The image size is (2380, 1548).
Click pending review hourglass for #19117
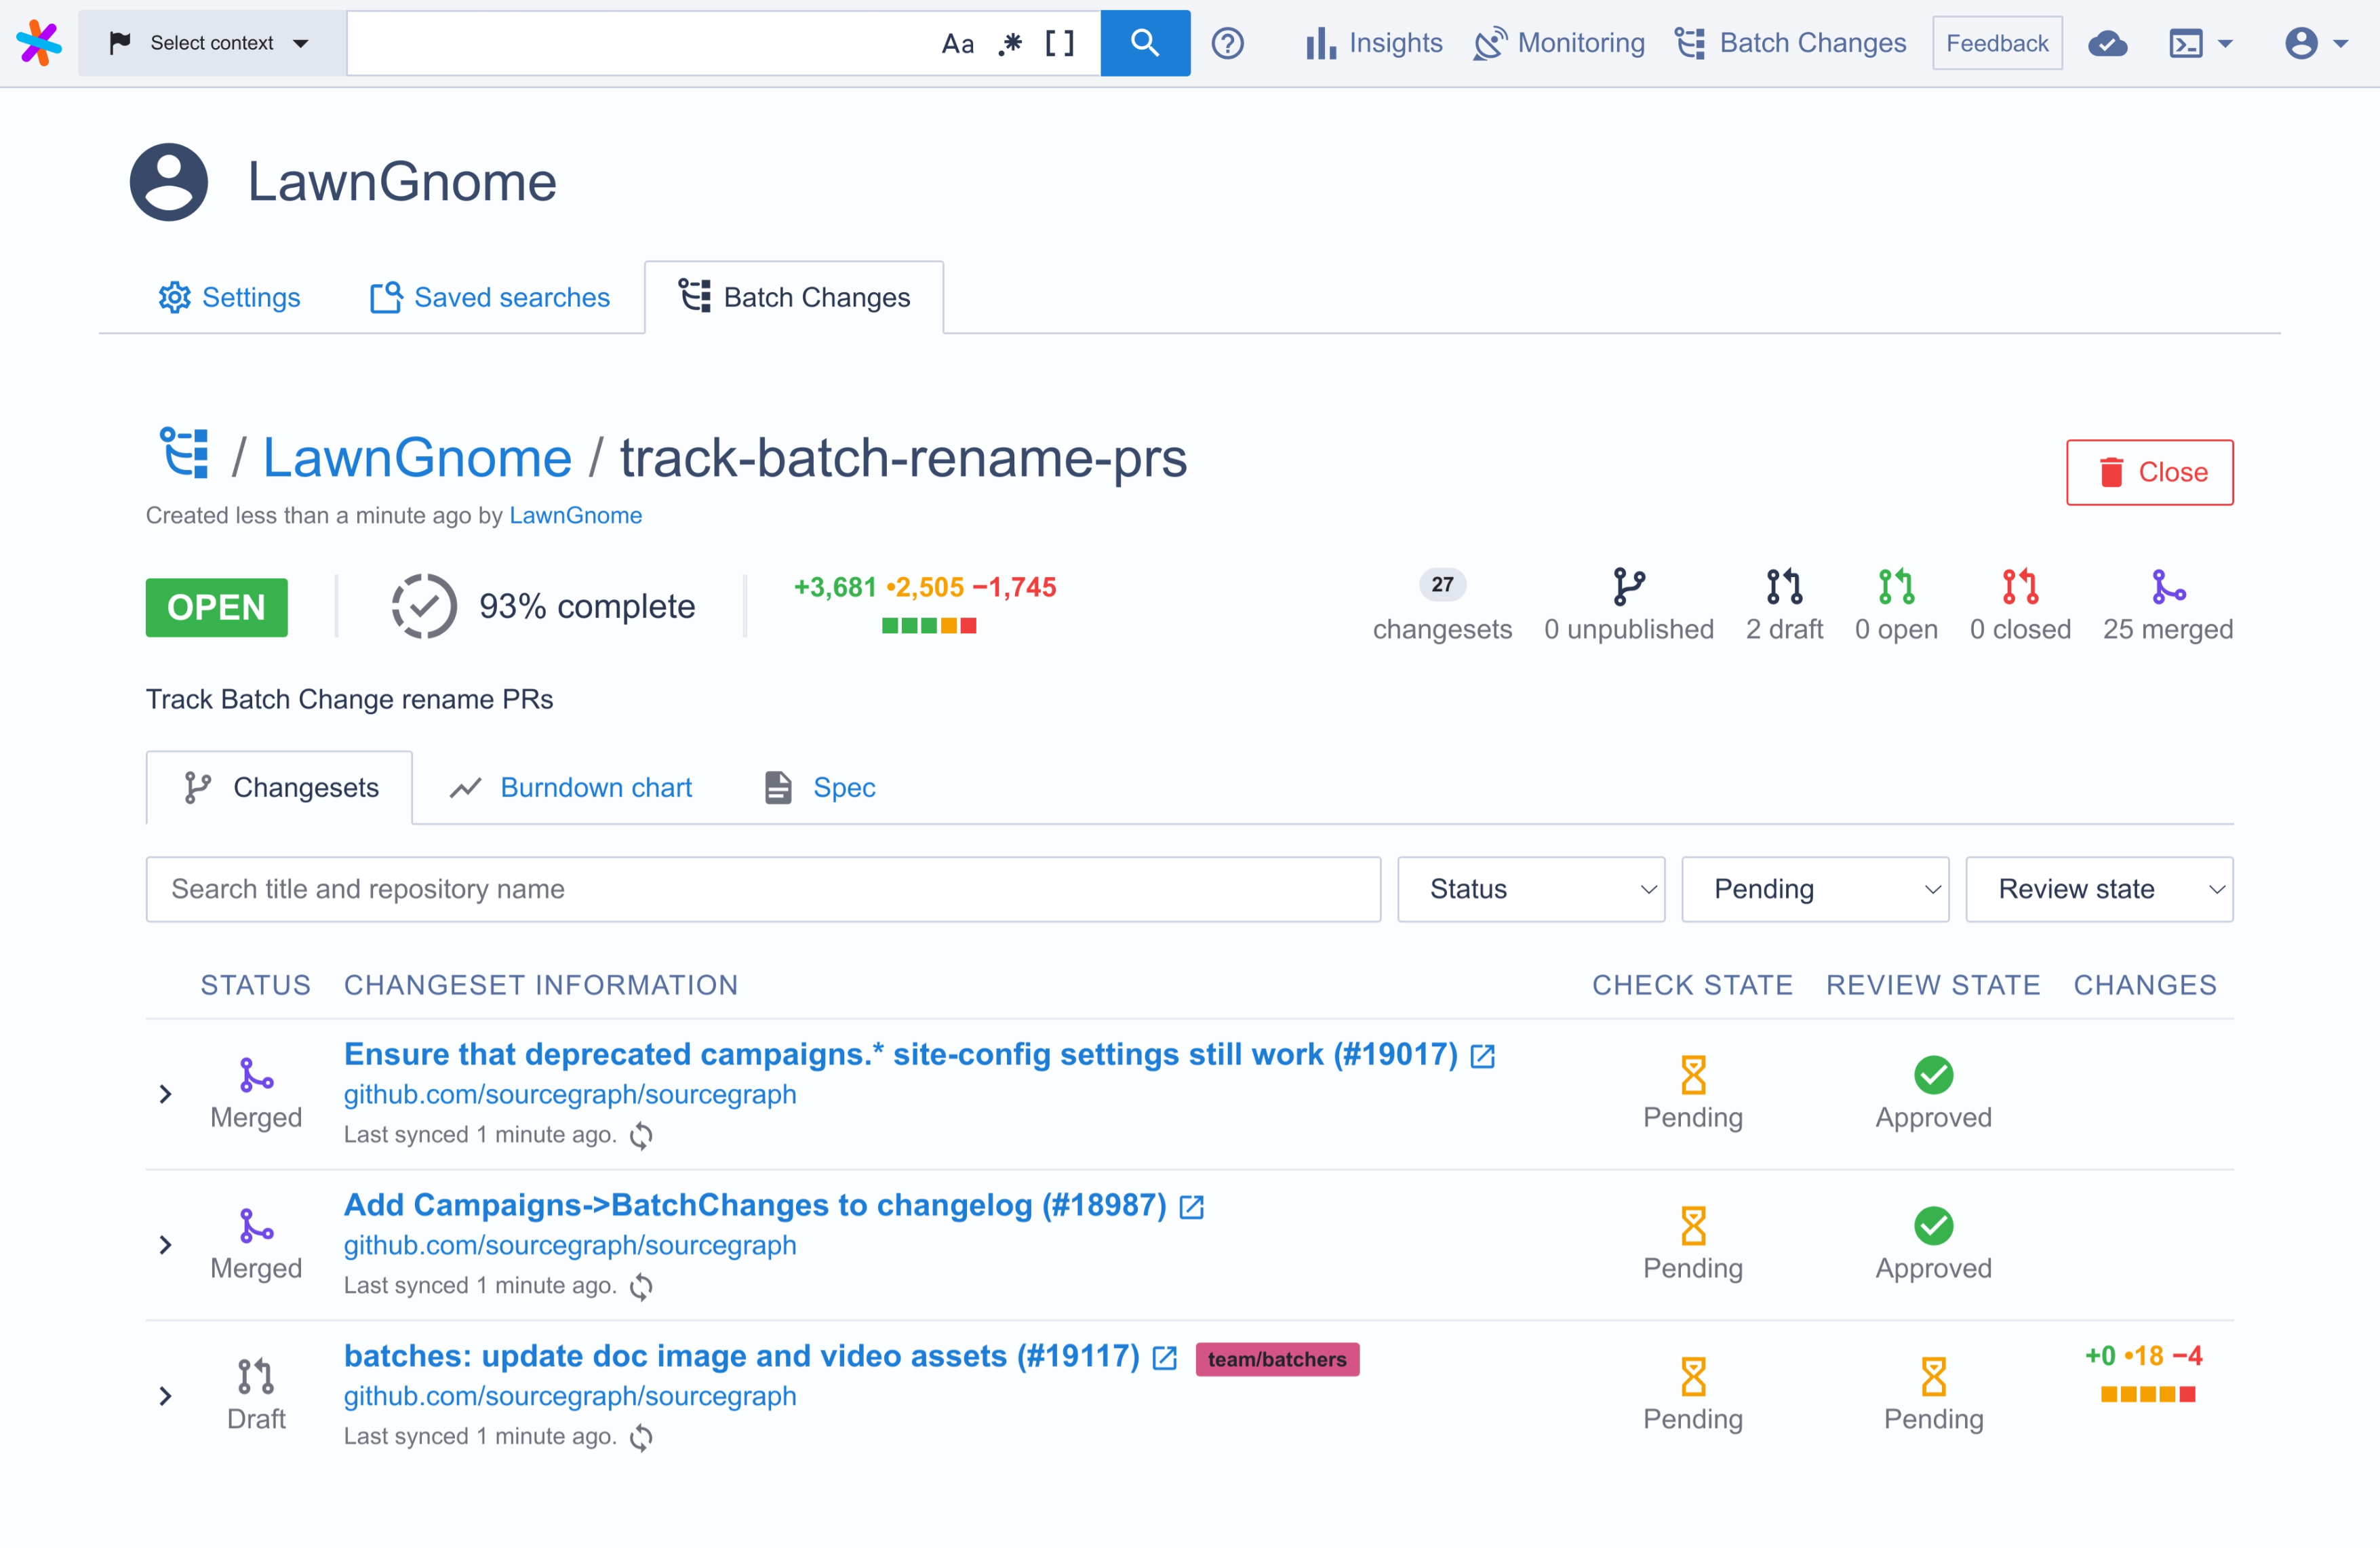(x=1933, y=1376)
